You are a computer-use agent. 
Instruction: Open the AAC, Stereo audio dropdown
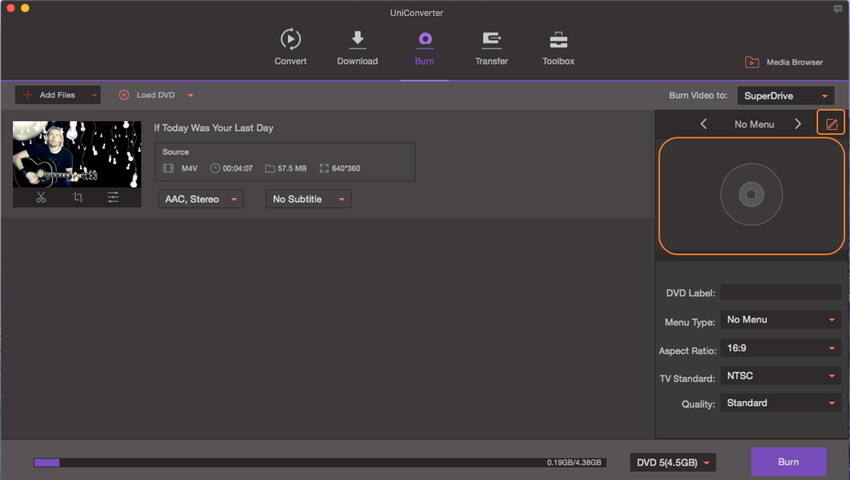[201, 199]
